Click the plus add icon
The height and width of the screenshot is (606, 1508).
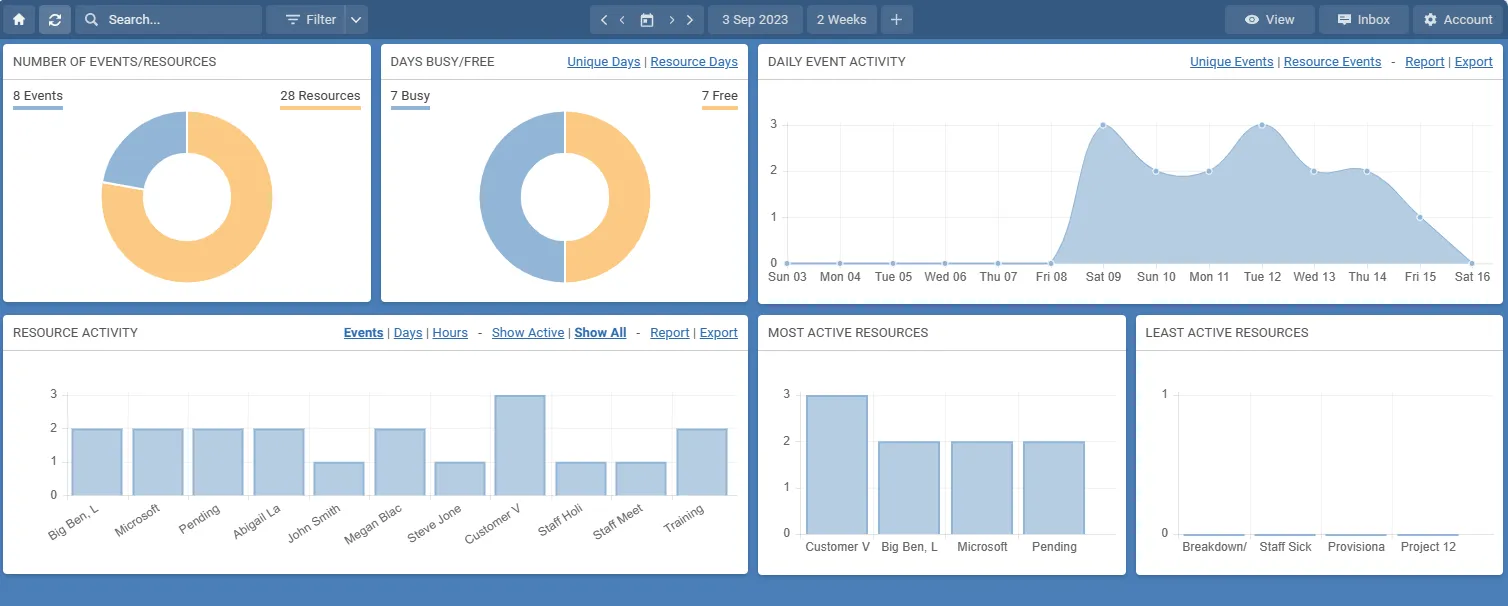pos(897,20)
